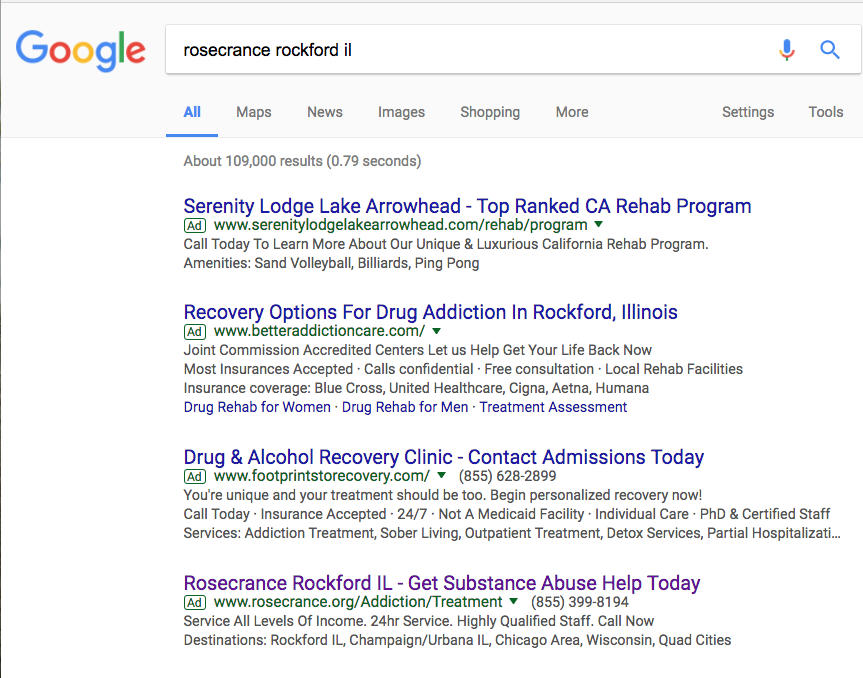This screenshot has width=863, height=678.
Task: Click www.serenitylodgelakearrowhead.com/rehab/program URL text
Action: [x=401, y=225]
